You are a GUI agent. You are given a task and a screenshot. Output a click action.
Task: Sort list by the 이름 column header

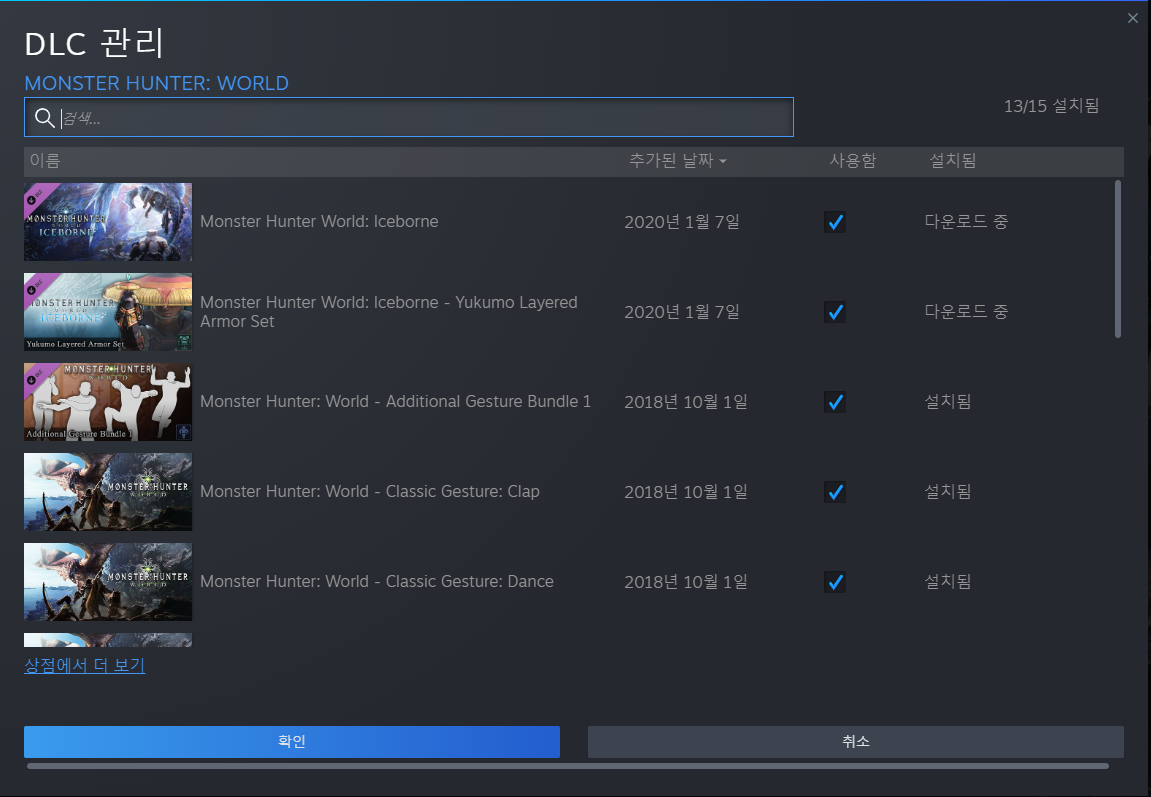pos(45,161)
